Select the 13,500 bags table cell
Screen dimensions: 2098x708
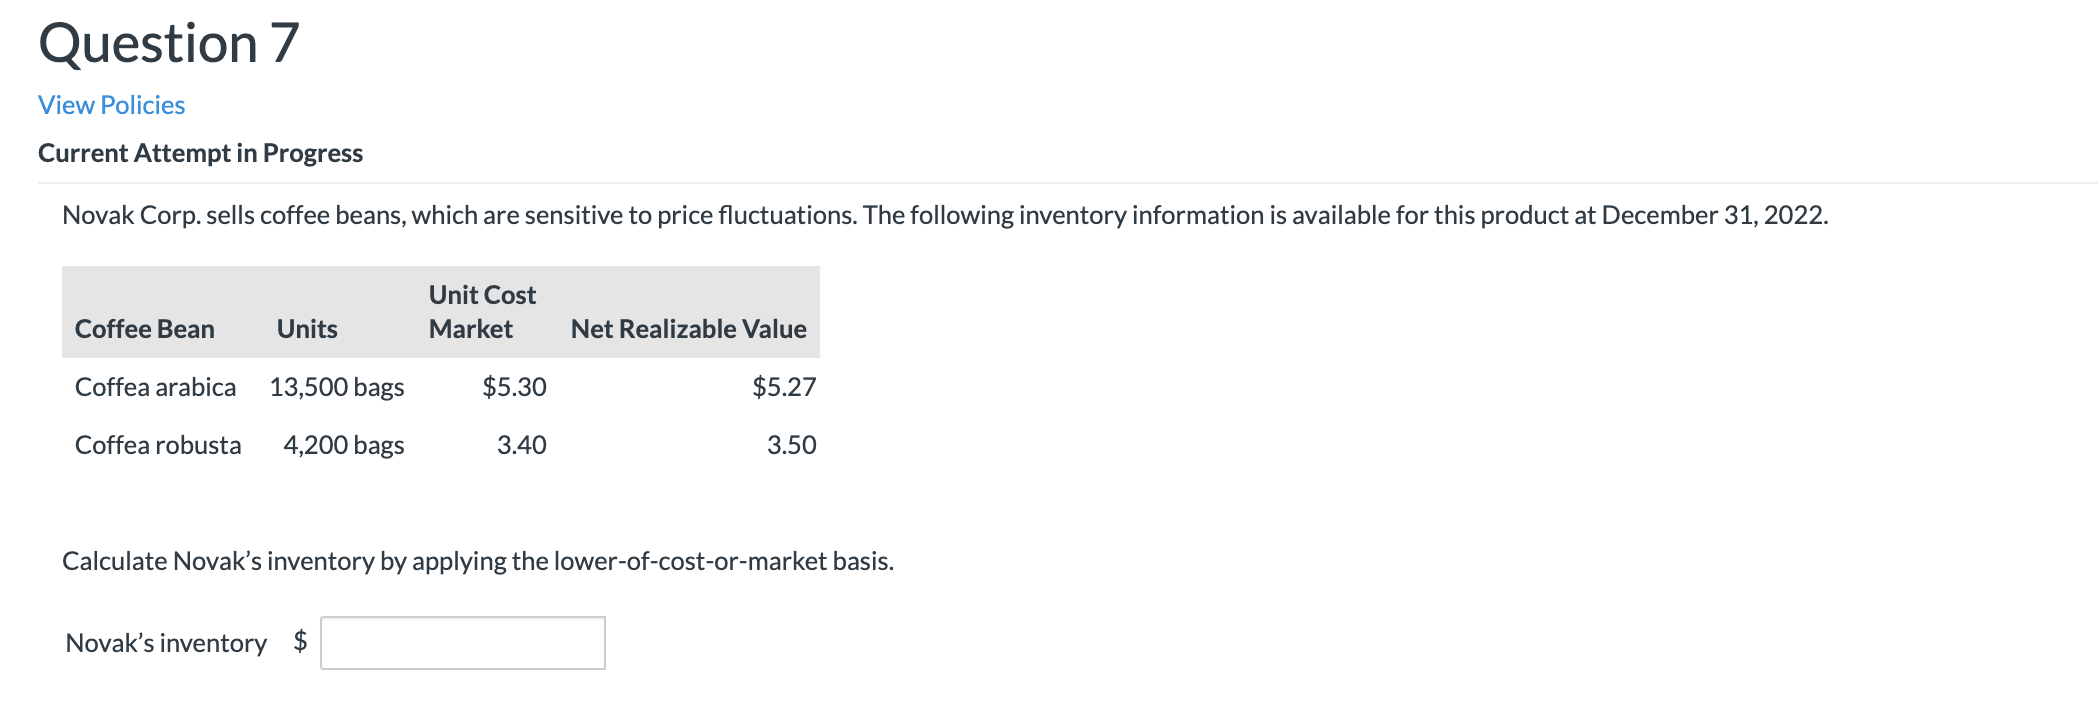point(336,386)
